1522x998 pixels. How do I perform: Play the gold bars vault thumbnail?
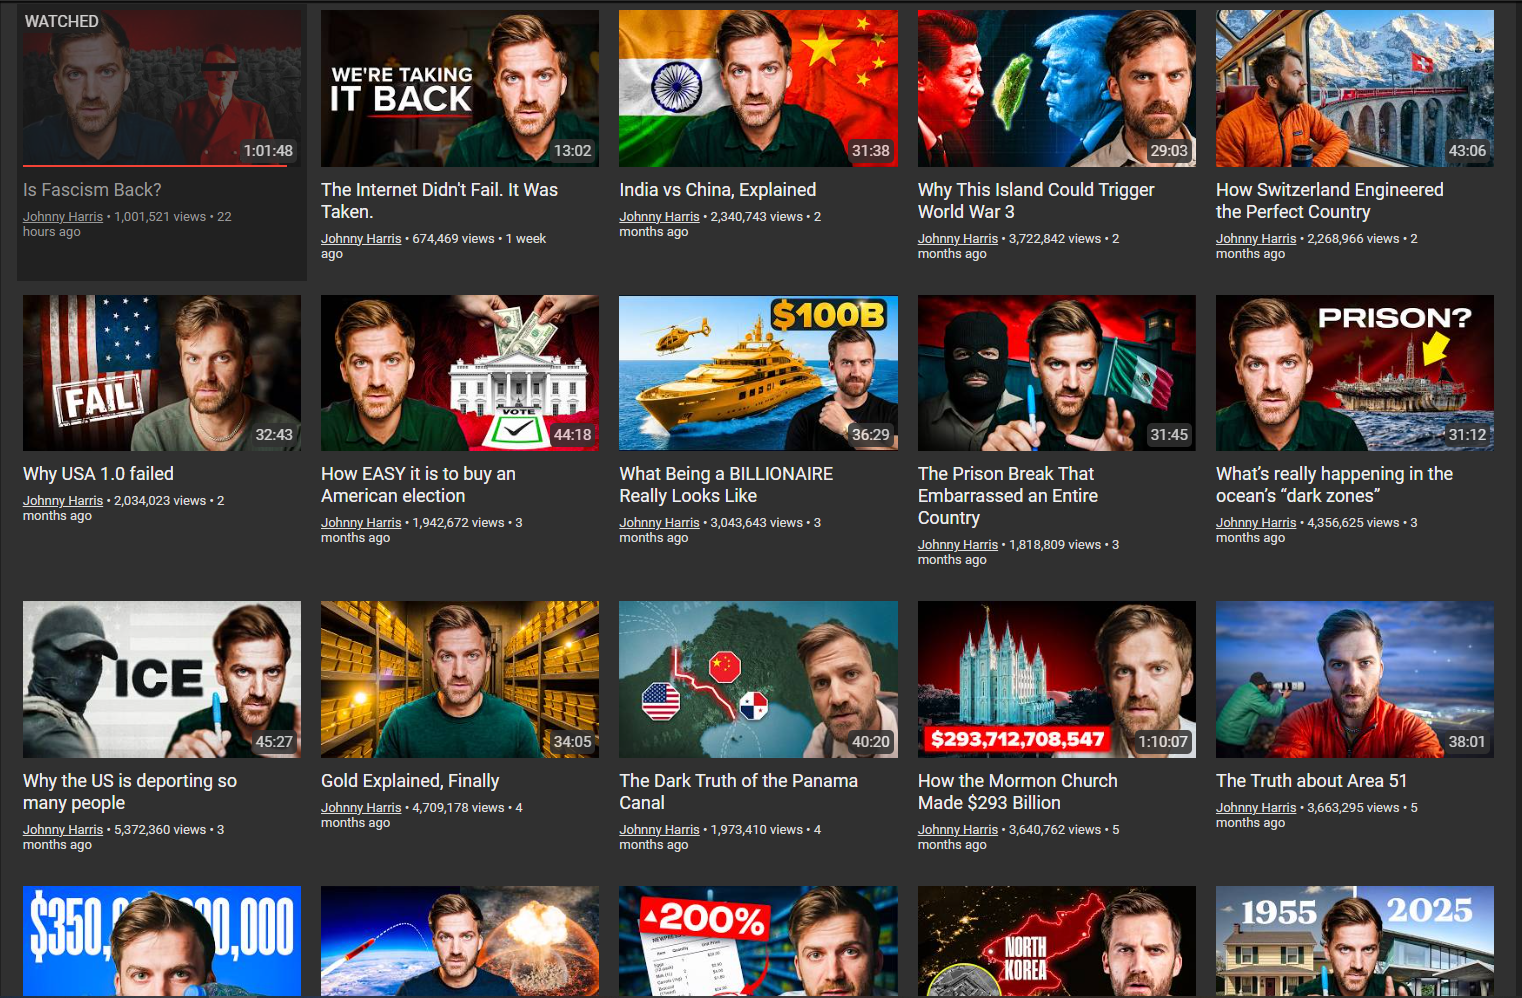coord(460,679)
